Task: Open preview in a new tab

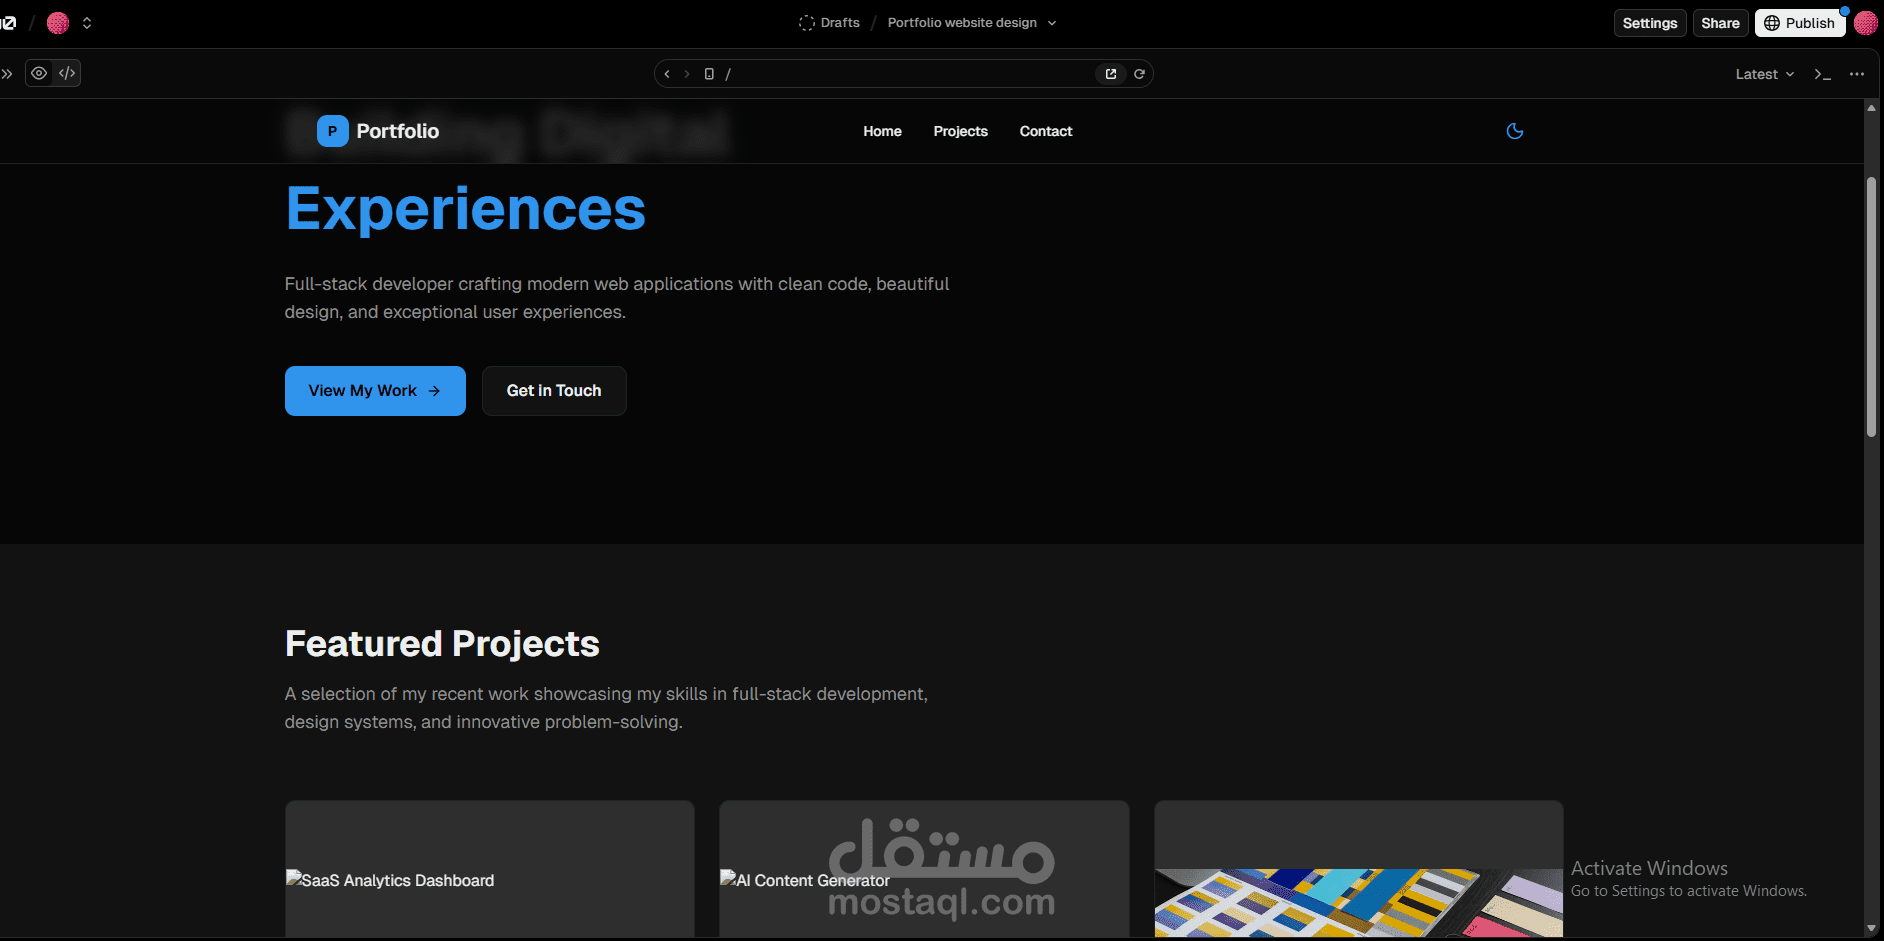Action: (x=1110, y=73)
